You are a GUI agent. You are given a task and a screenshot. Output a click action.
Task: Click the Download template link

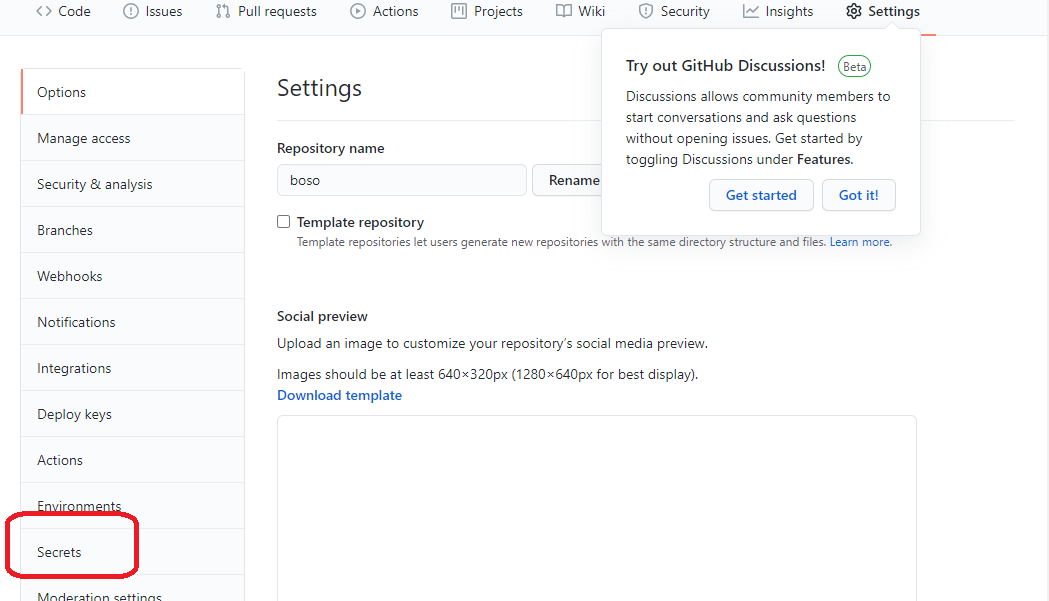pos(340,395)
